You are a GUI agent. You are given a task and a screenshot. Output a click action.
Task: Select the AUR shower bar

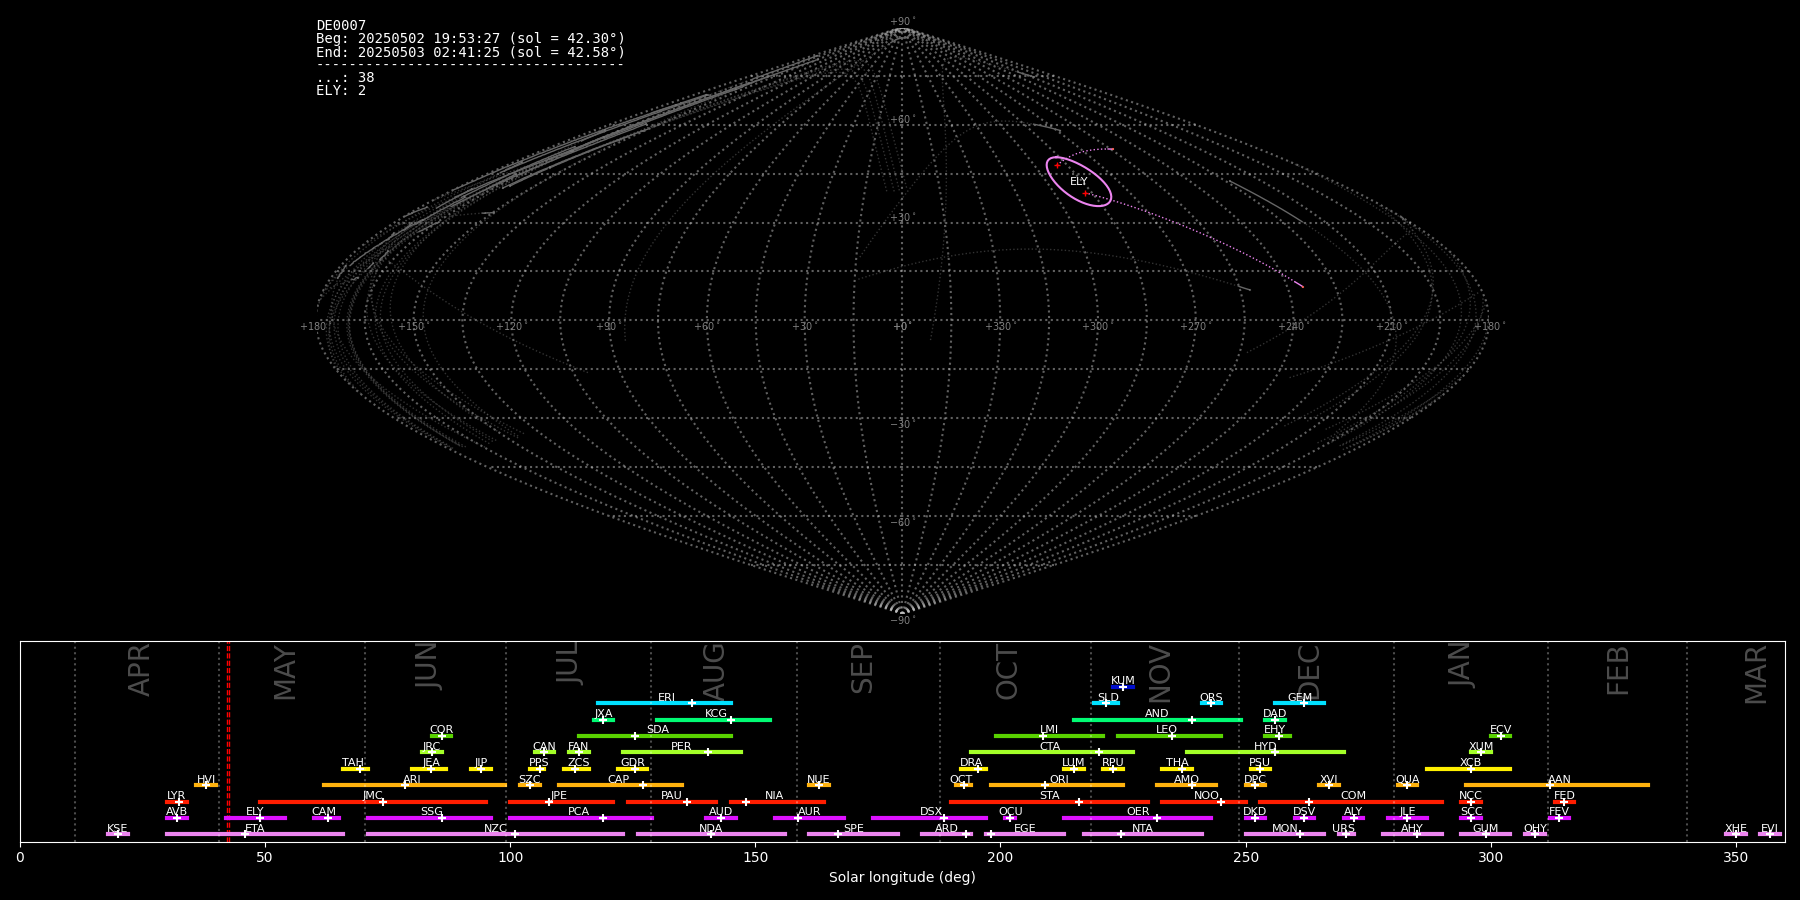click(809, 818)
